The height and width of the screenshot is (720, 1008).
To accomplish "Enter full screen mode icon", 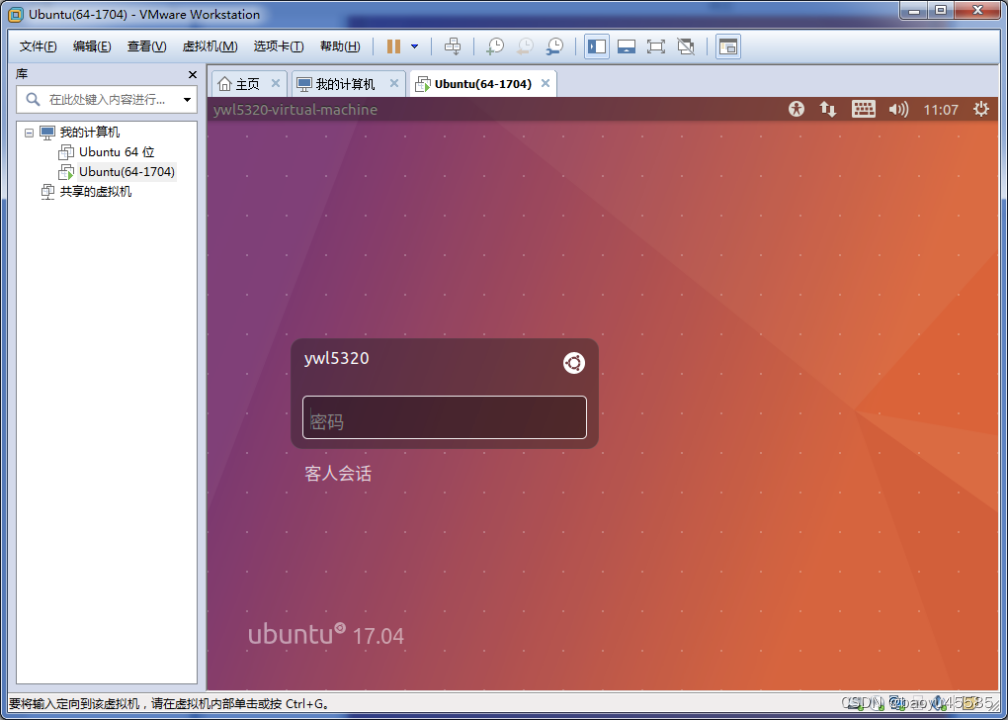I will click(656, 46).
